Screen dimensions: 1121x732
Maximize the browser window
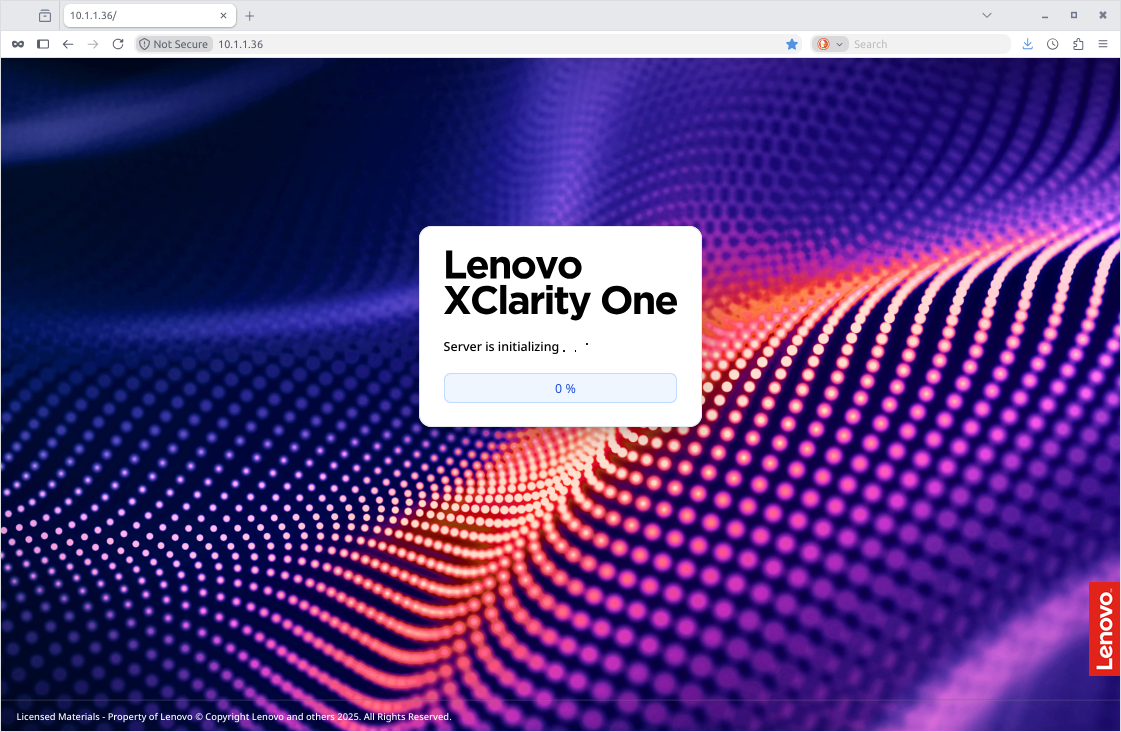[1073, 15]
